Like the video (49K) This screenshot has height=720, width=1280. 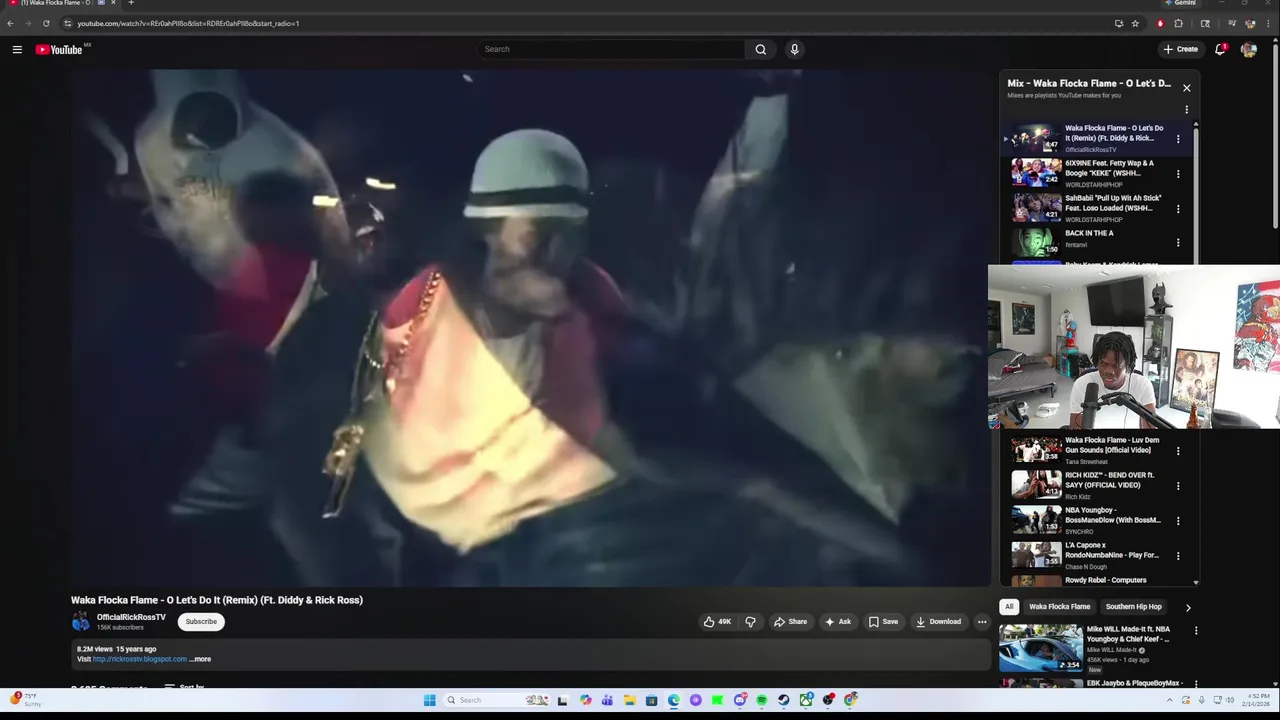[717, 622]
